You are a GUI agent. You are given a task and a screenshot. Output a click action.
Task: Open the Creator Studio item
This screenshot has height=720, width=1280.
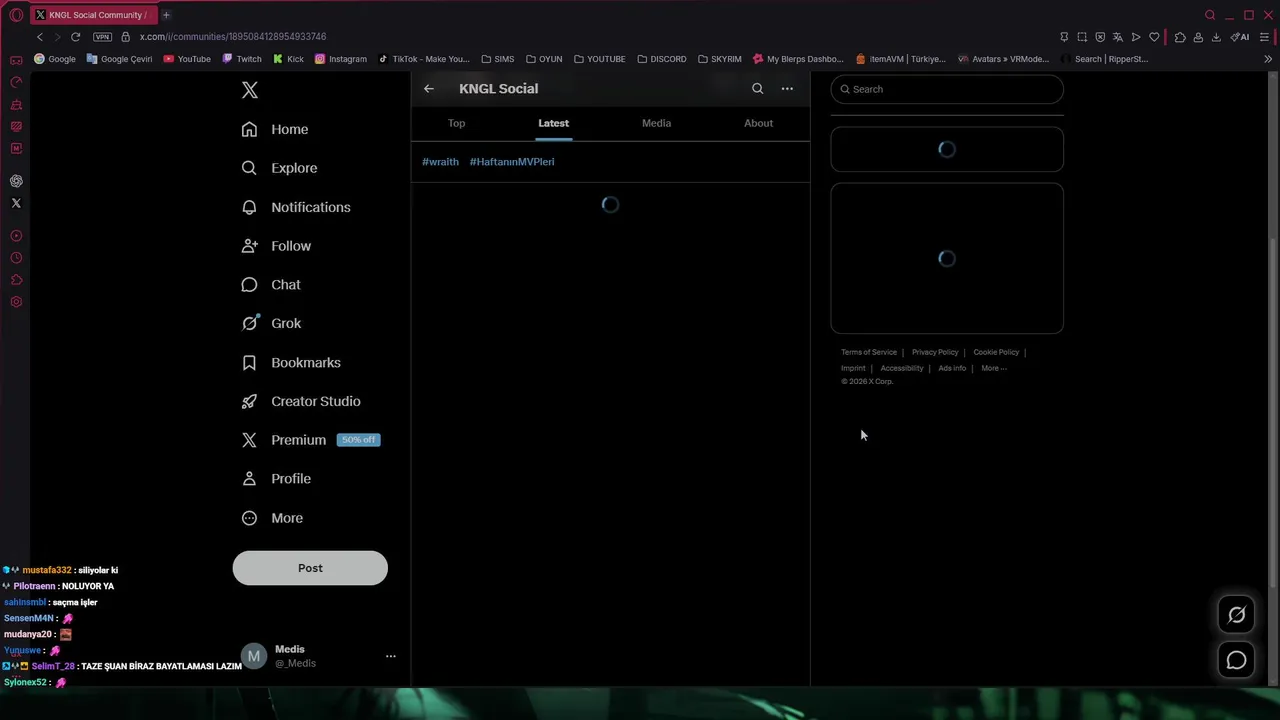click(301, 401)
